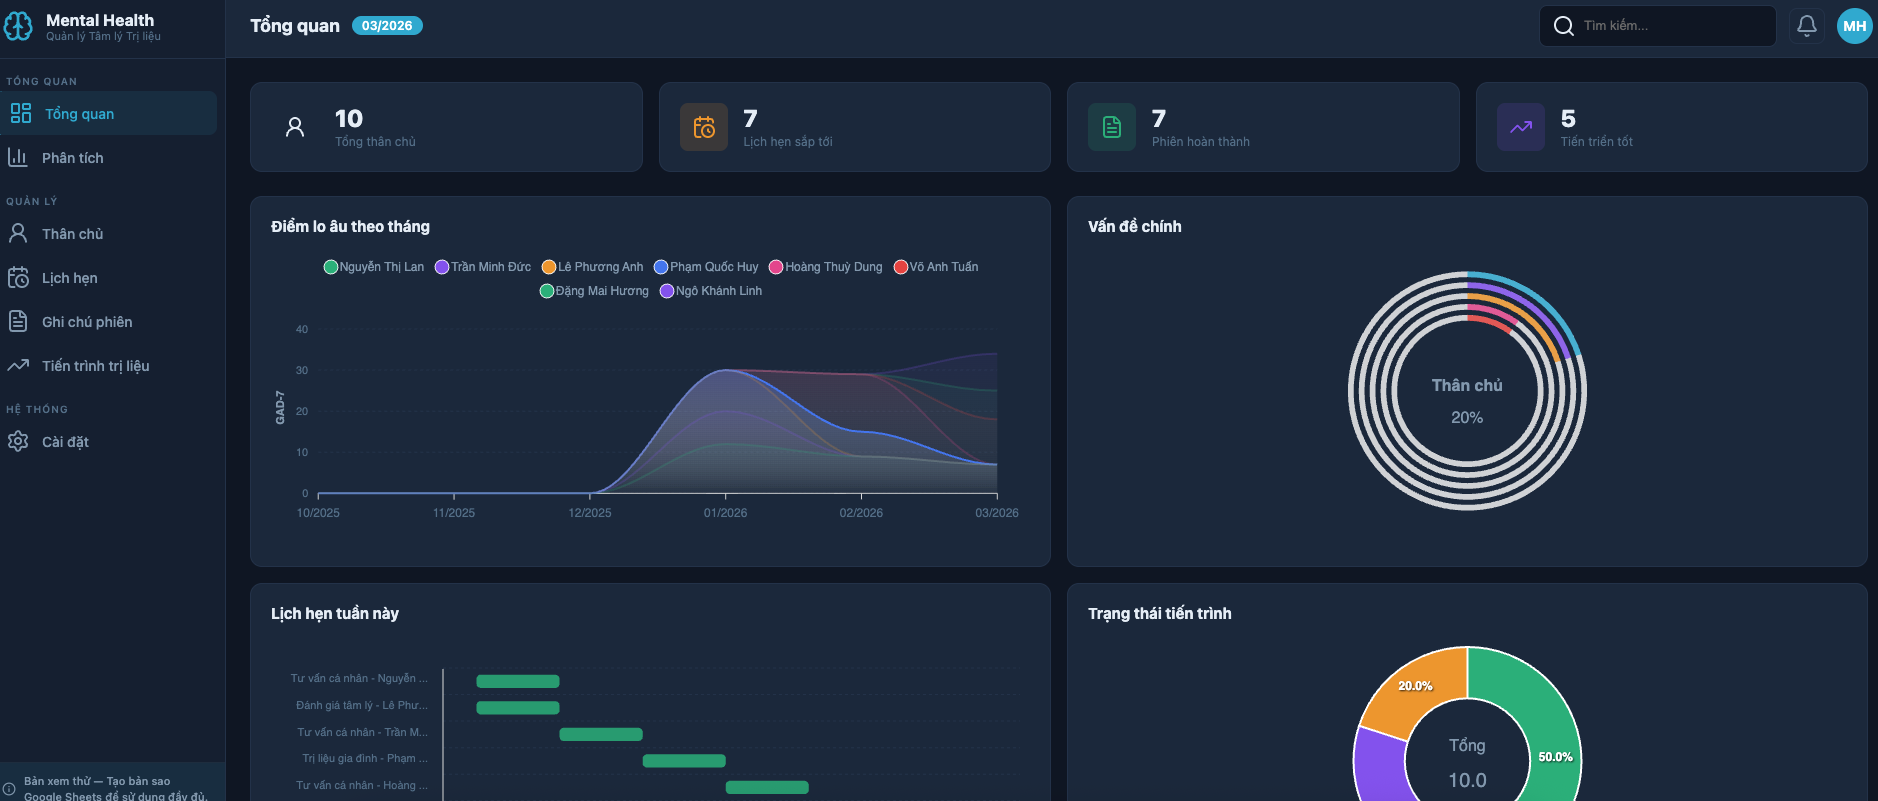Click the purple trend icon for good progress
The height and width of the screenshot is (801, 1878).
point(1520,127)
